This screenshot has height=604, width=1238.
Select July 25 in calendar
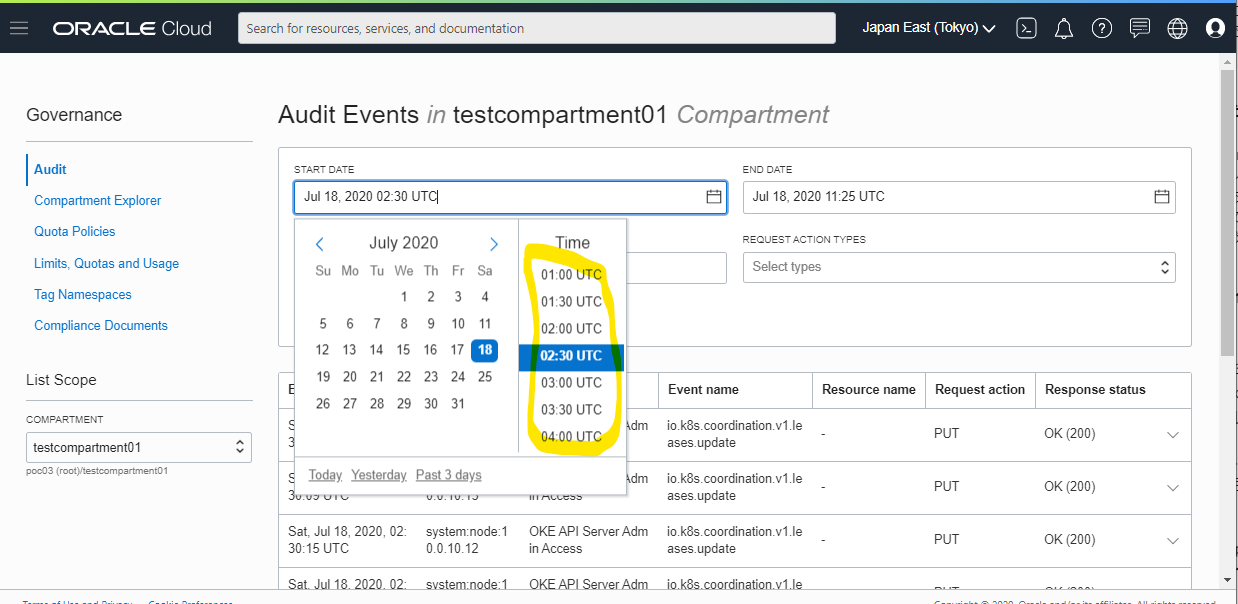point(485,377)
